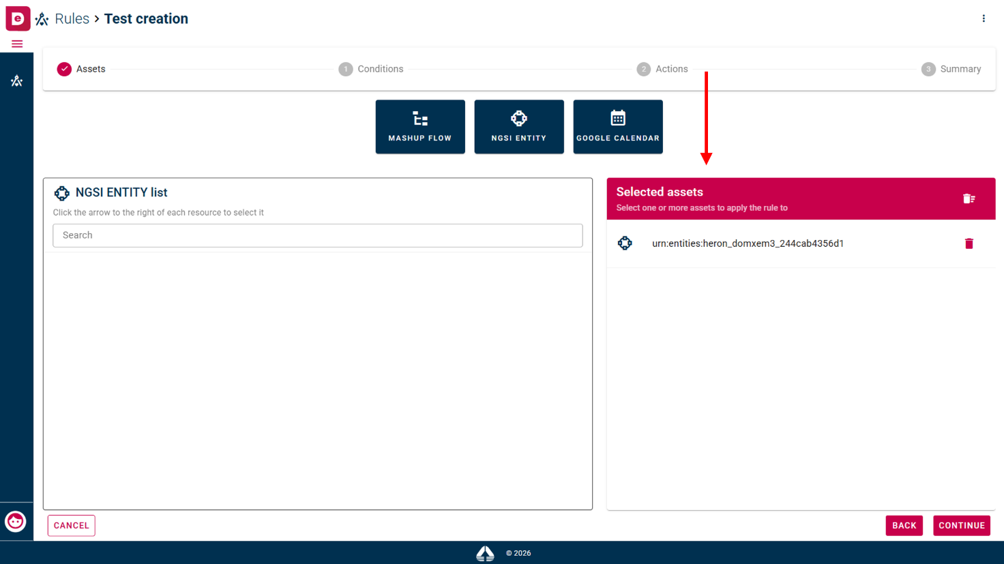Click the user avatar icon at bottom-left
Screen dimensions: 1004x564
[15, 522]
